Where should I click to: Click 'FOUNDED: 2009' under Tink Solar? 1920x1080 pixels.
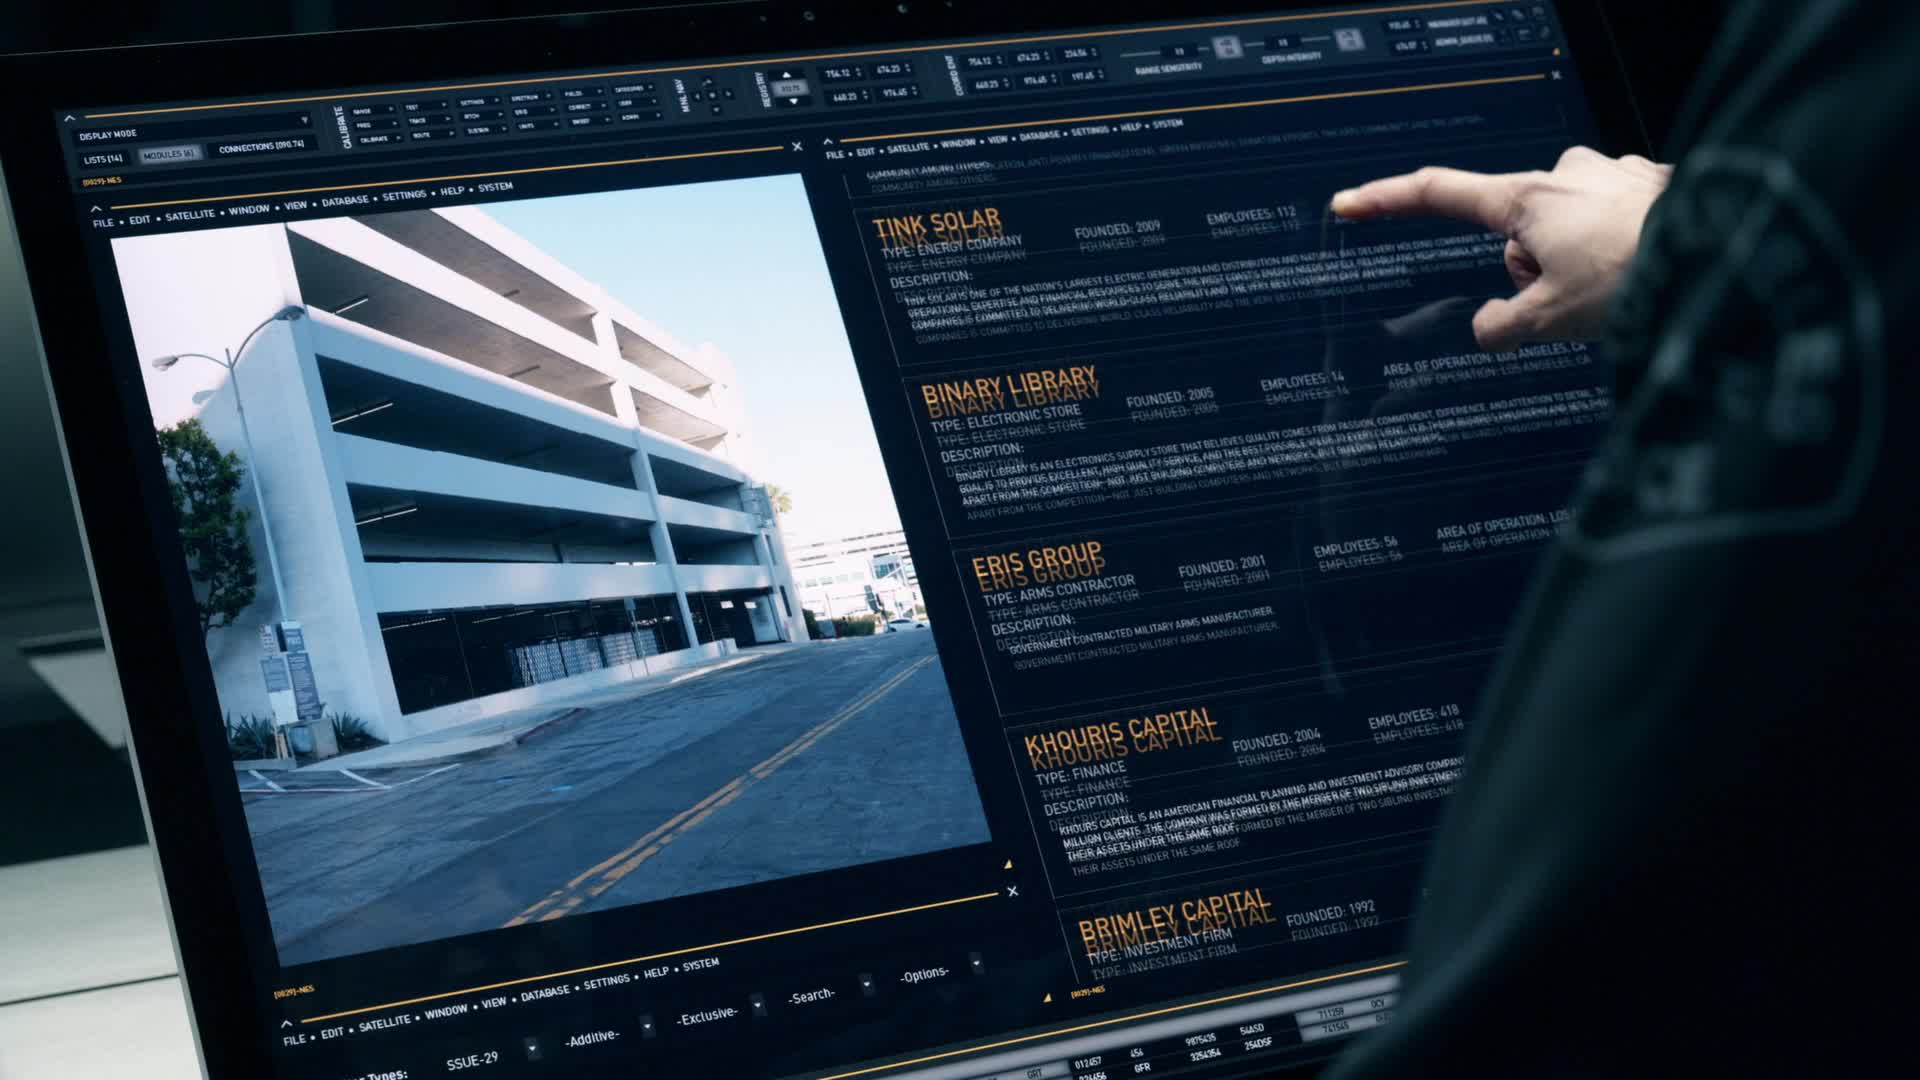pos(1117,230)
